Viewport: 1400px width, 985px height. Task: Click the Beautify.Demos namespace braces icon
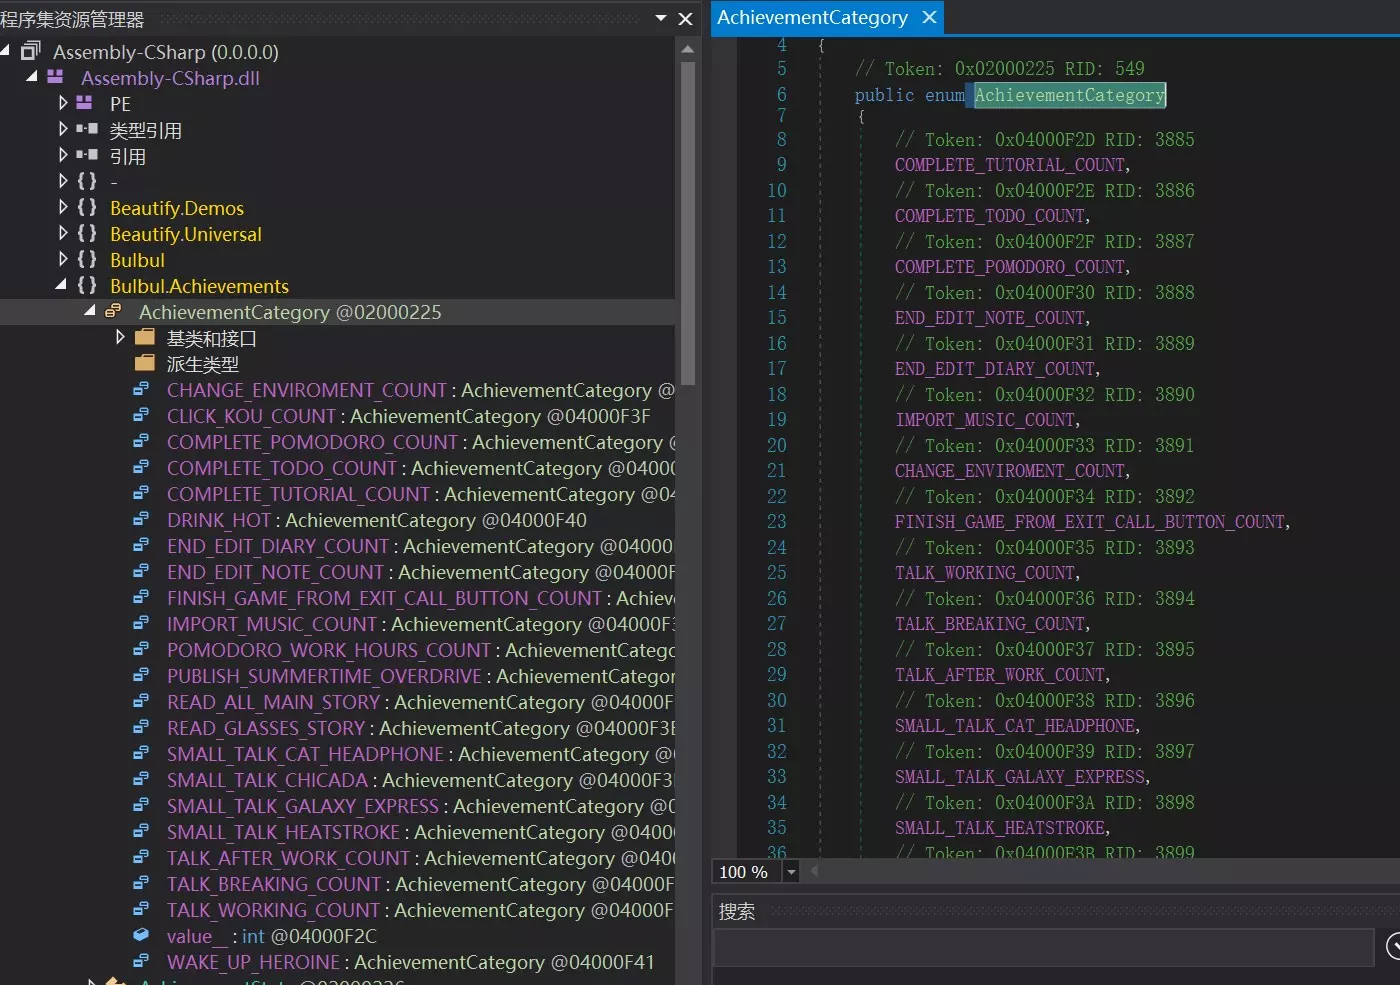[87, 207]
